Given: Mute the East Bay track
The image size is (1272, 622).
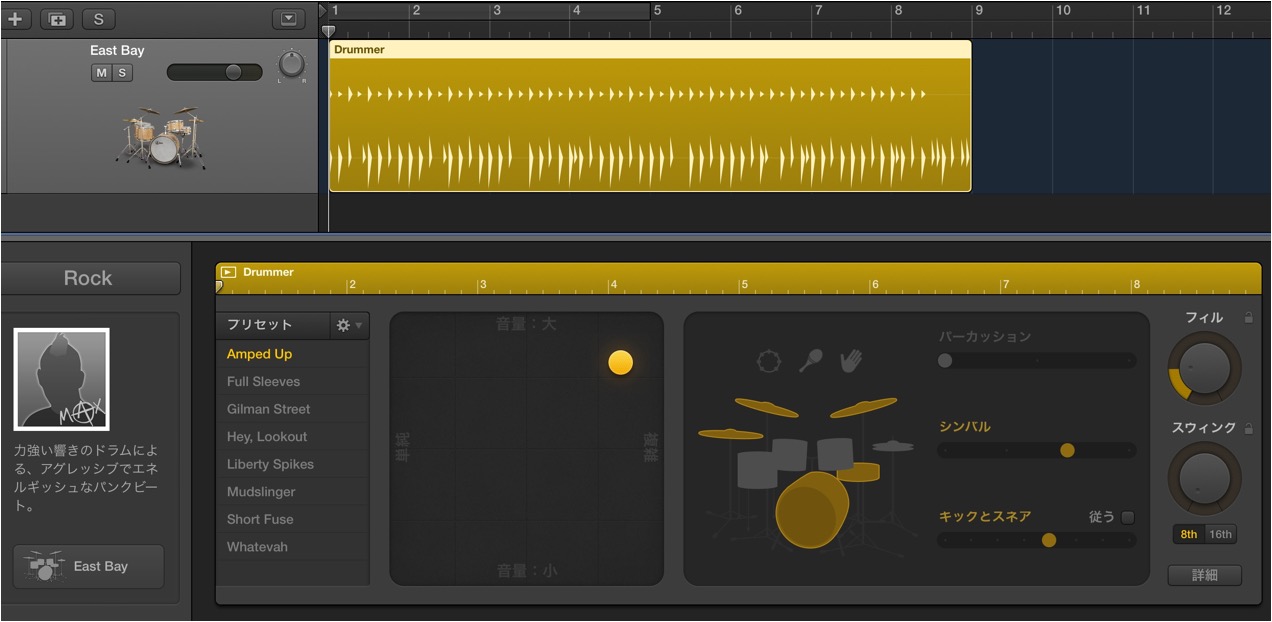Looking at the screenshot, I should (x=101, y=72).
